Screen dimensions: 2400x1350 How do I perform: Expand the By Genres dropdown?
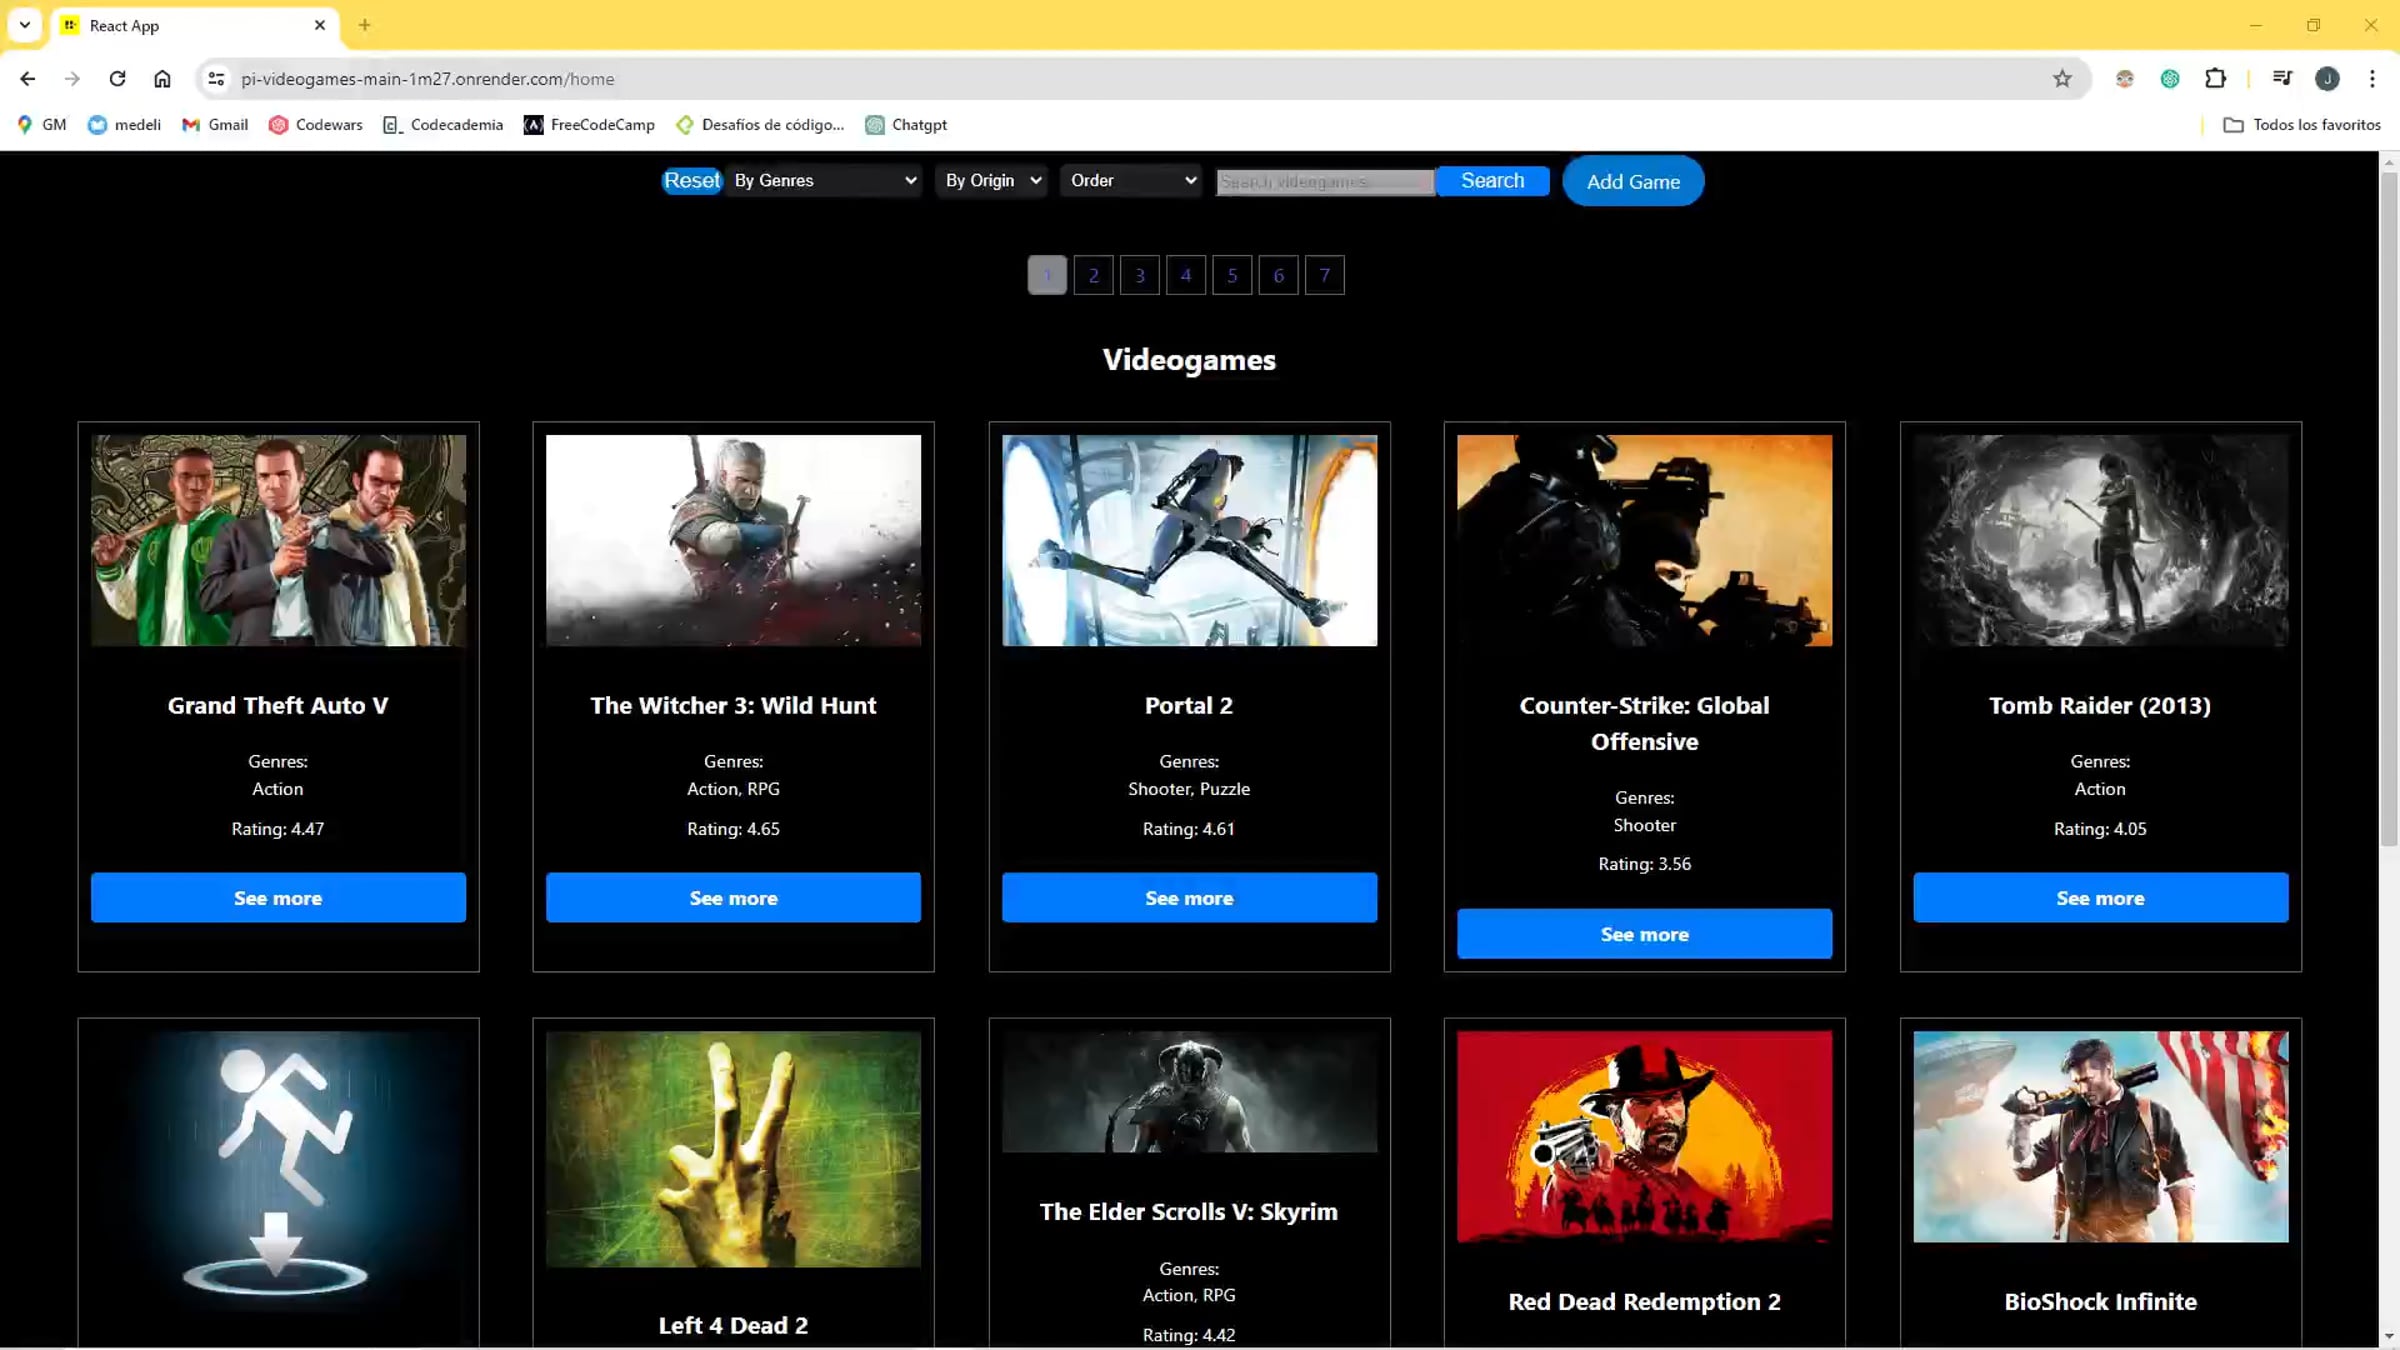click(x=823, y=181)
